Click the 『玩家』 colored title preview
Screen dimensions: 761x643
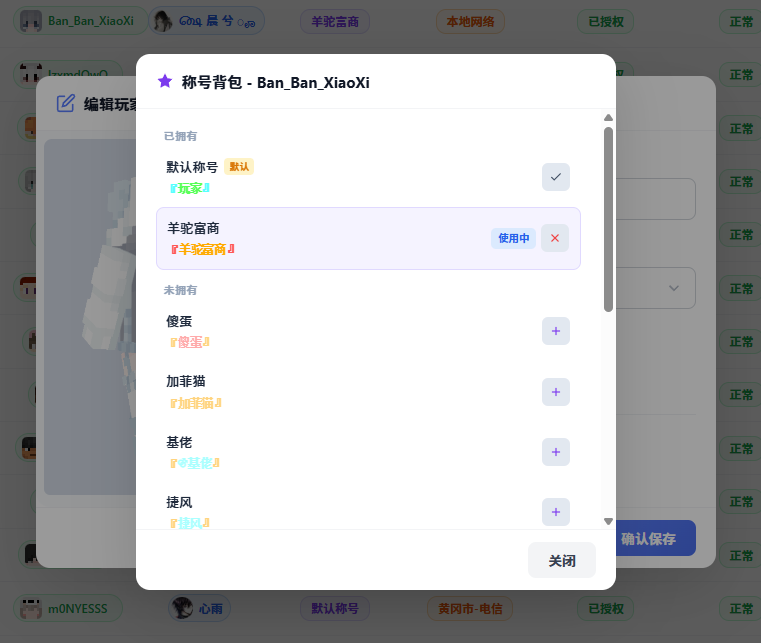(x=190, y=188)
